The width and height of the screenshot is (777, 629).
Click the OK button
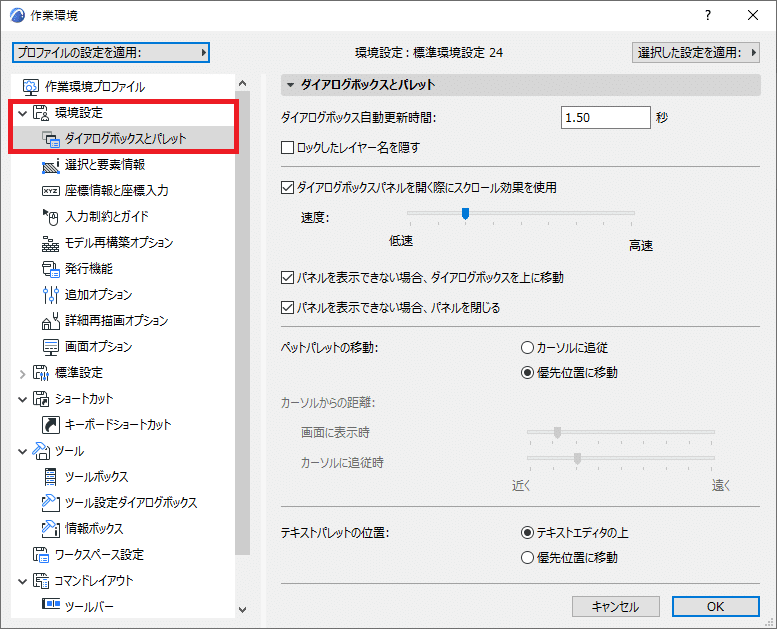coord(715,607)
